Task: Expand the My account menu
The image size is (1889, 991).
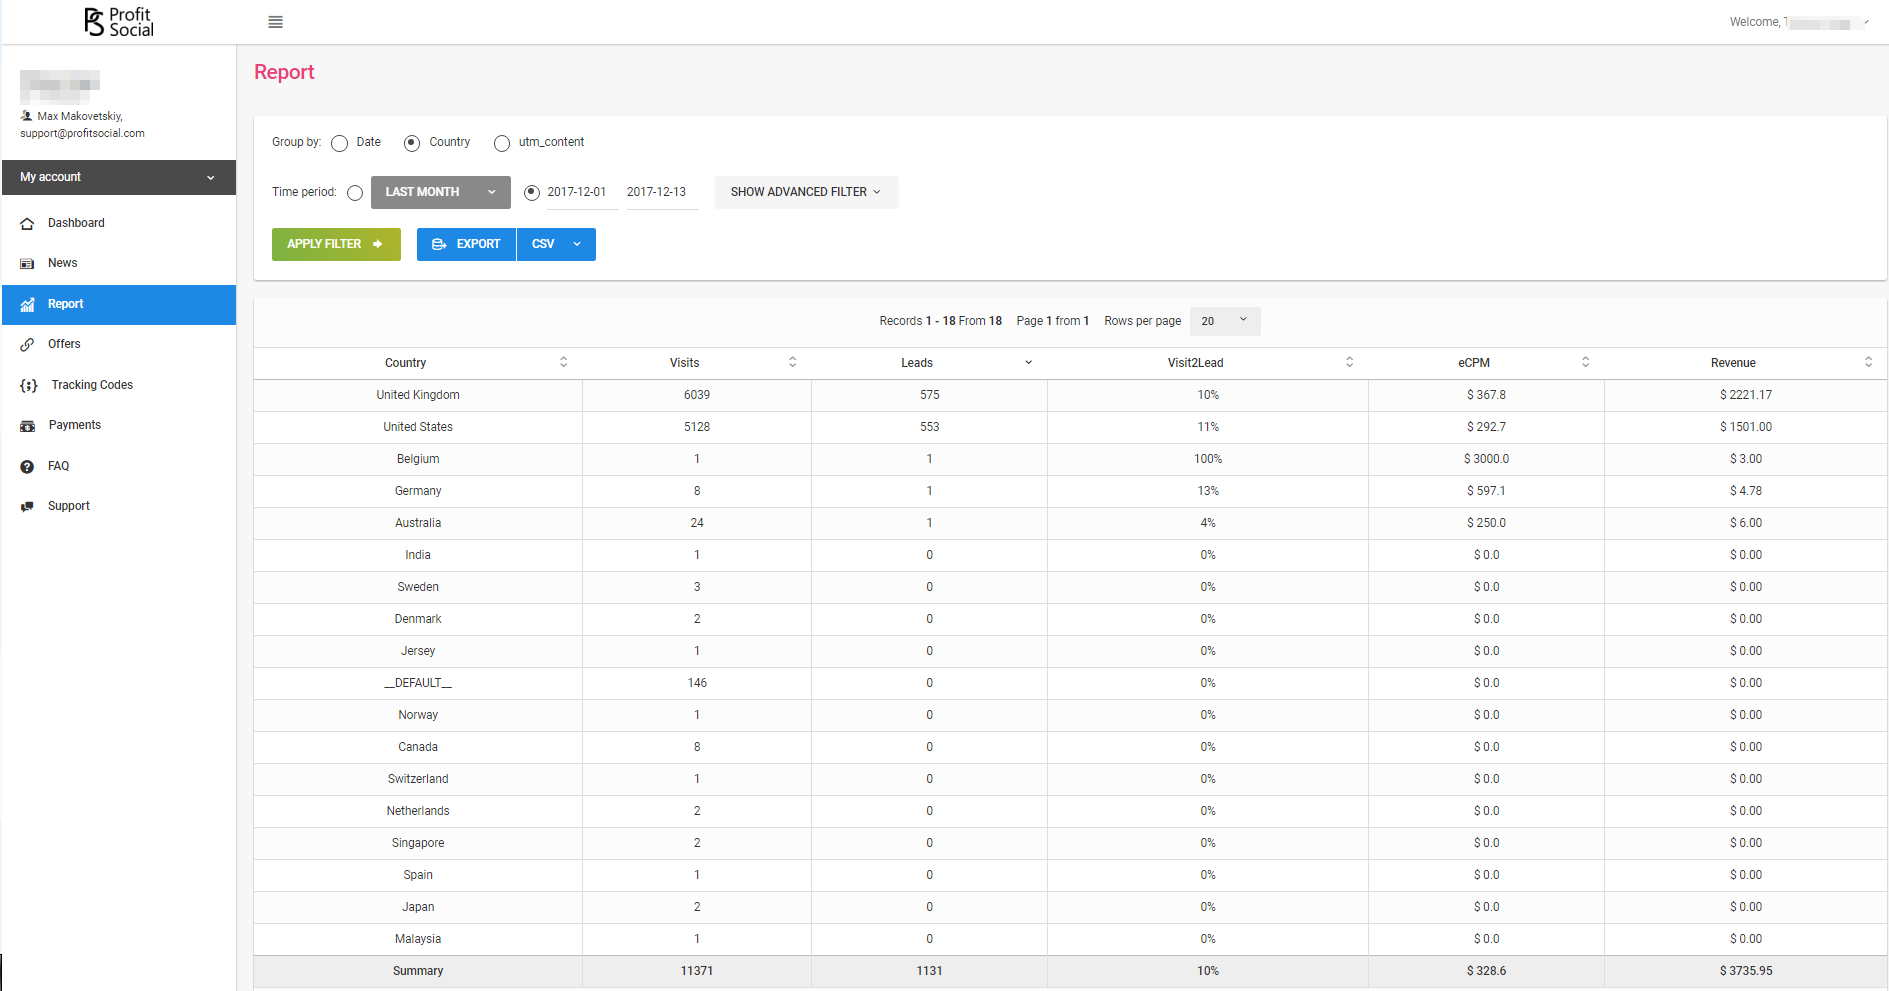Action: coord(118,177)
